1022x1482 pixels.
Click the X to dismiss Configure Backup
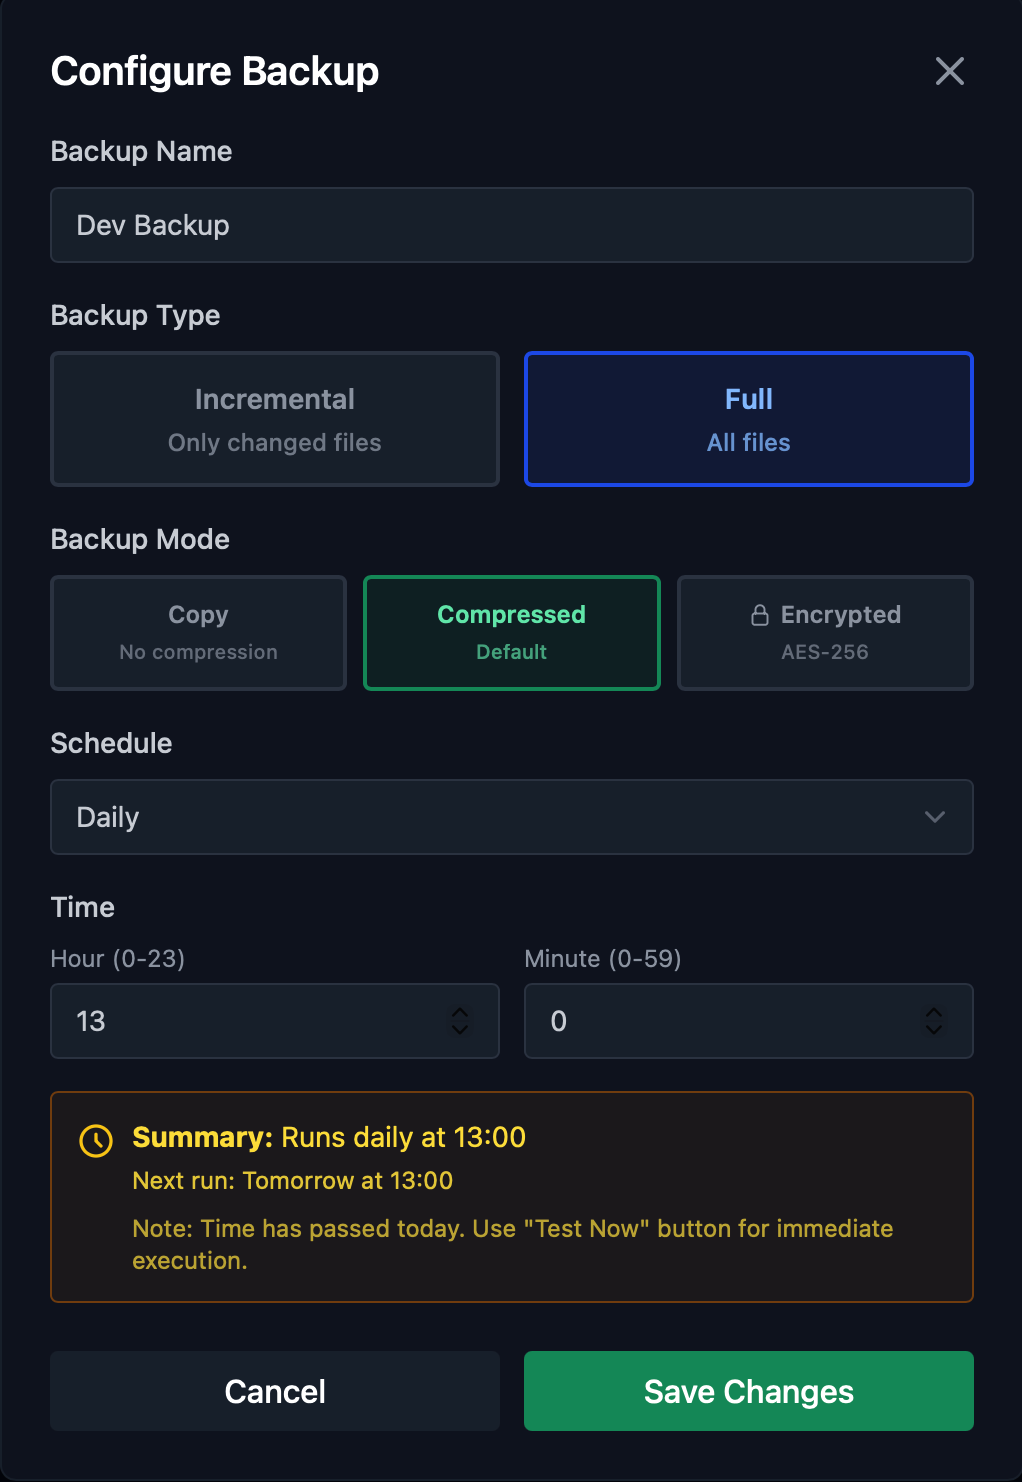pyautogui.click(x=948, y=71)
